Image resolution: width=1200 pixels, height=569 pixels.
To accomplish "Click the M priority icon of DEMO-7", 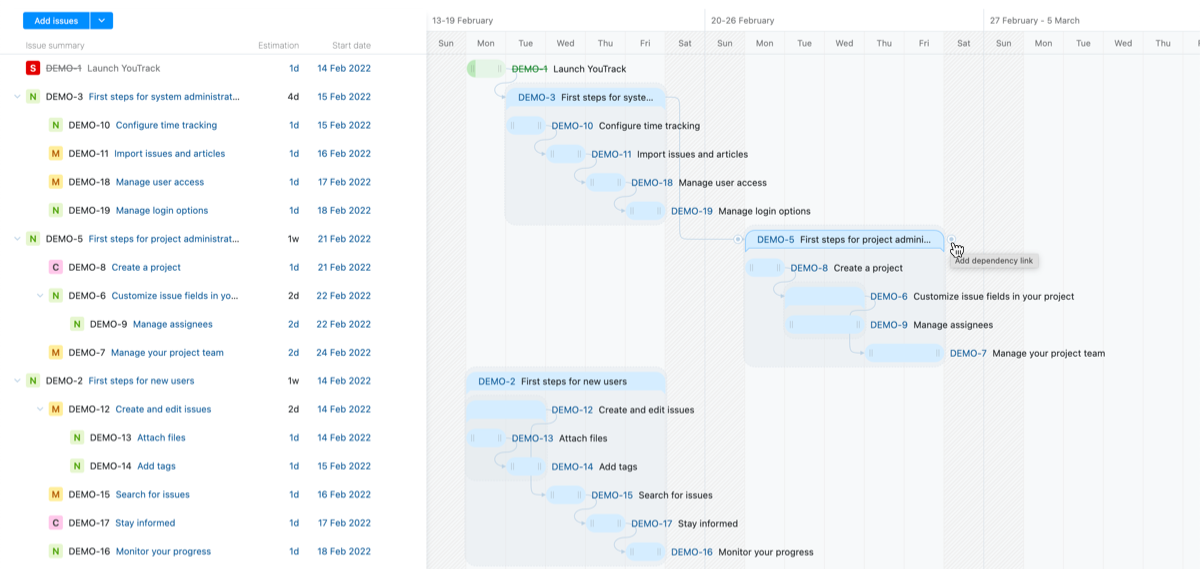I will pyautogui.click(x=56, y=353).
